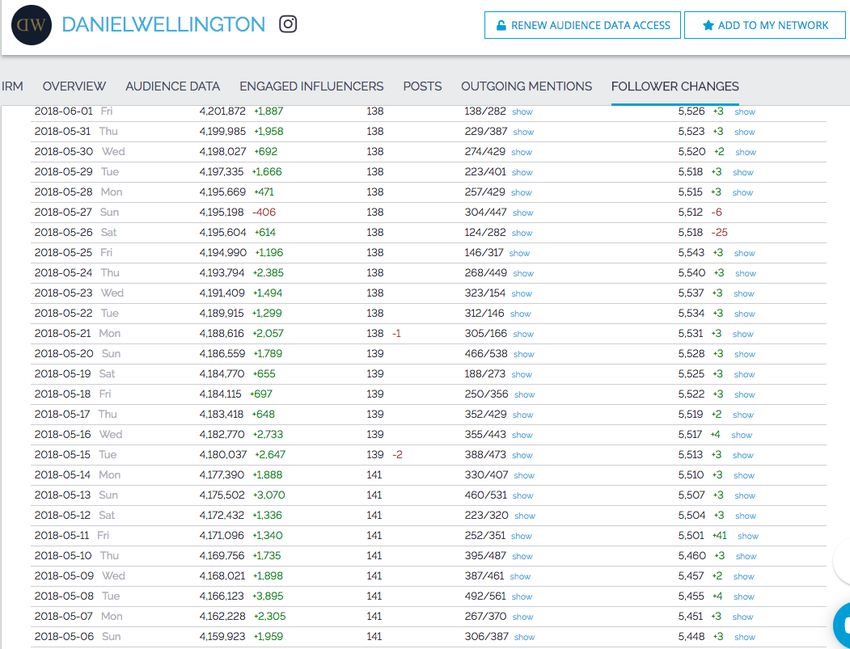Select the +3,895 follower change
This screenshot has height=649, width=850.
point(268,596)
